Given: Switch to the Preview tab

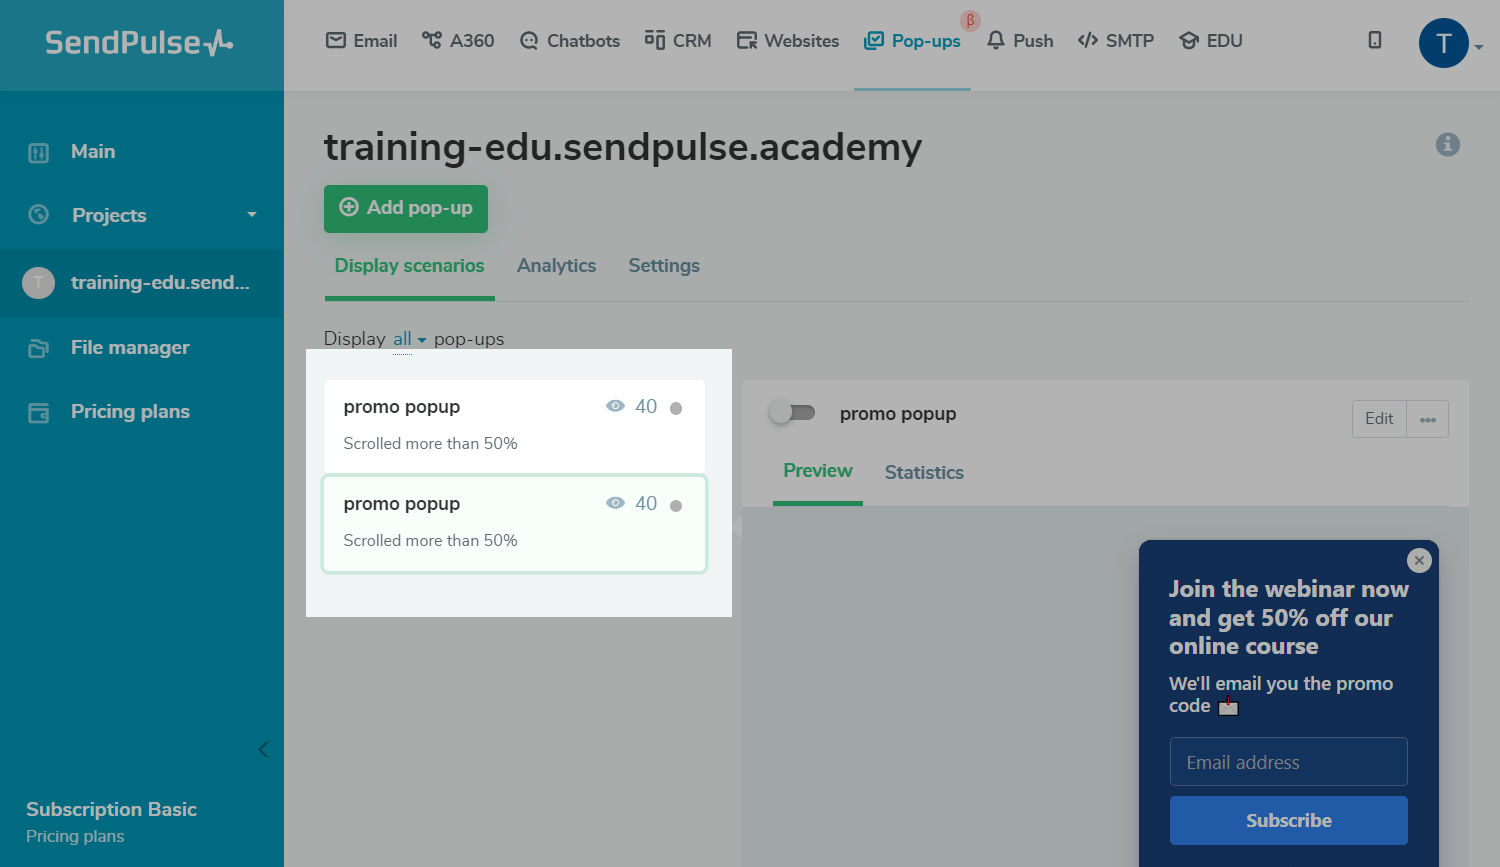Looking at the screenshot, I should [x=818, y=471].
